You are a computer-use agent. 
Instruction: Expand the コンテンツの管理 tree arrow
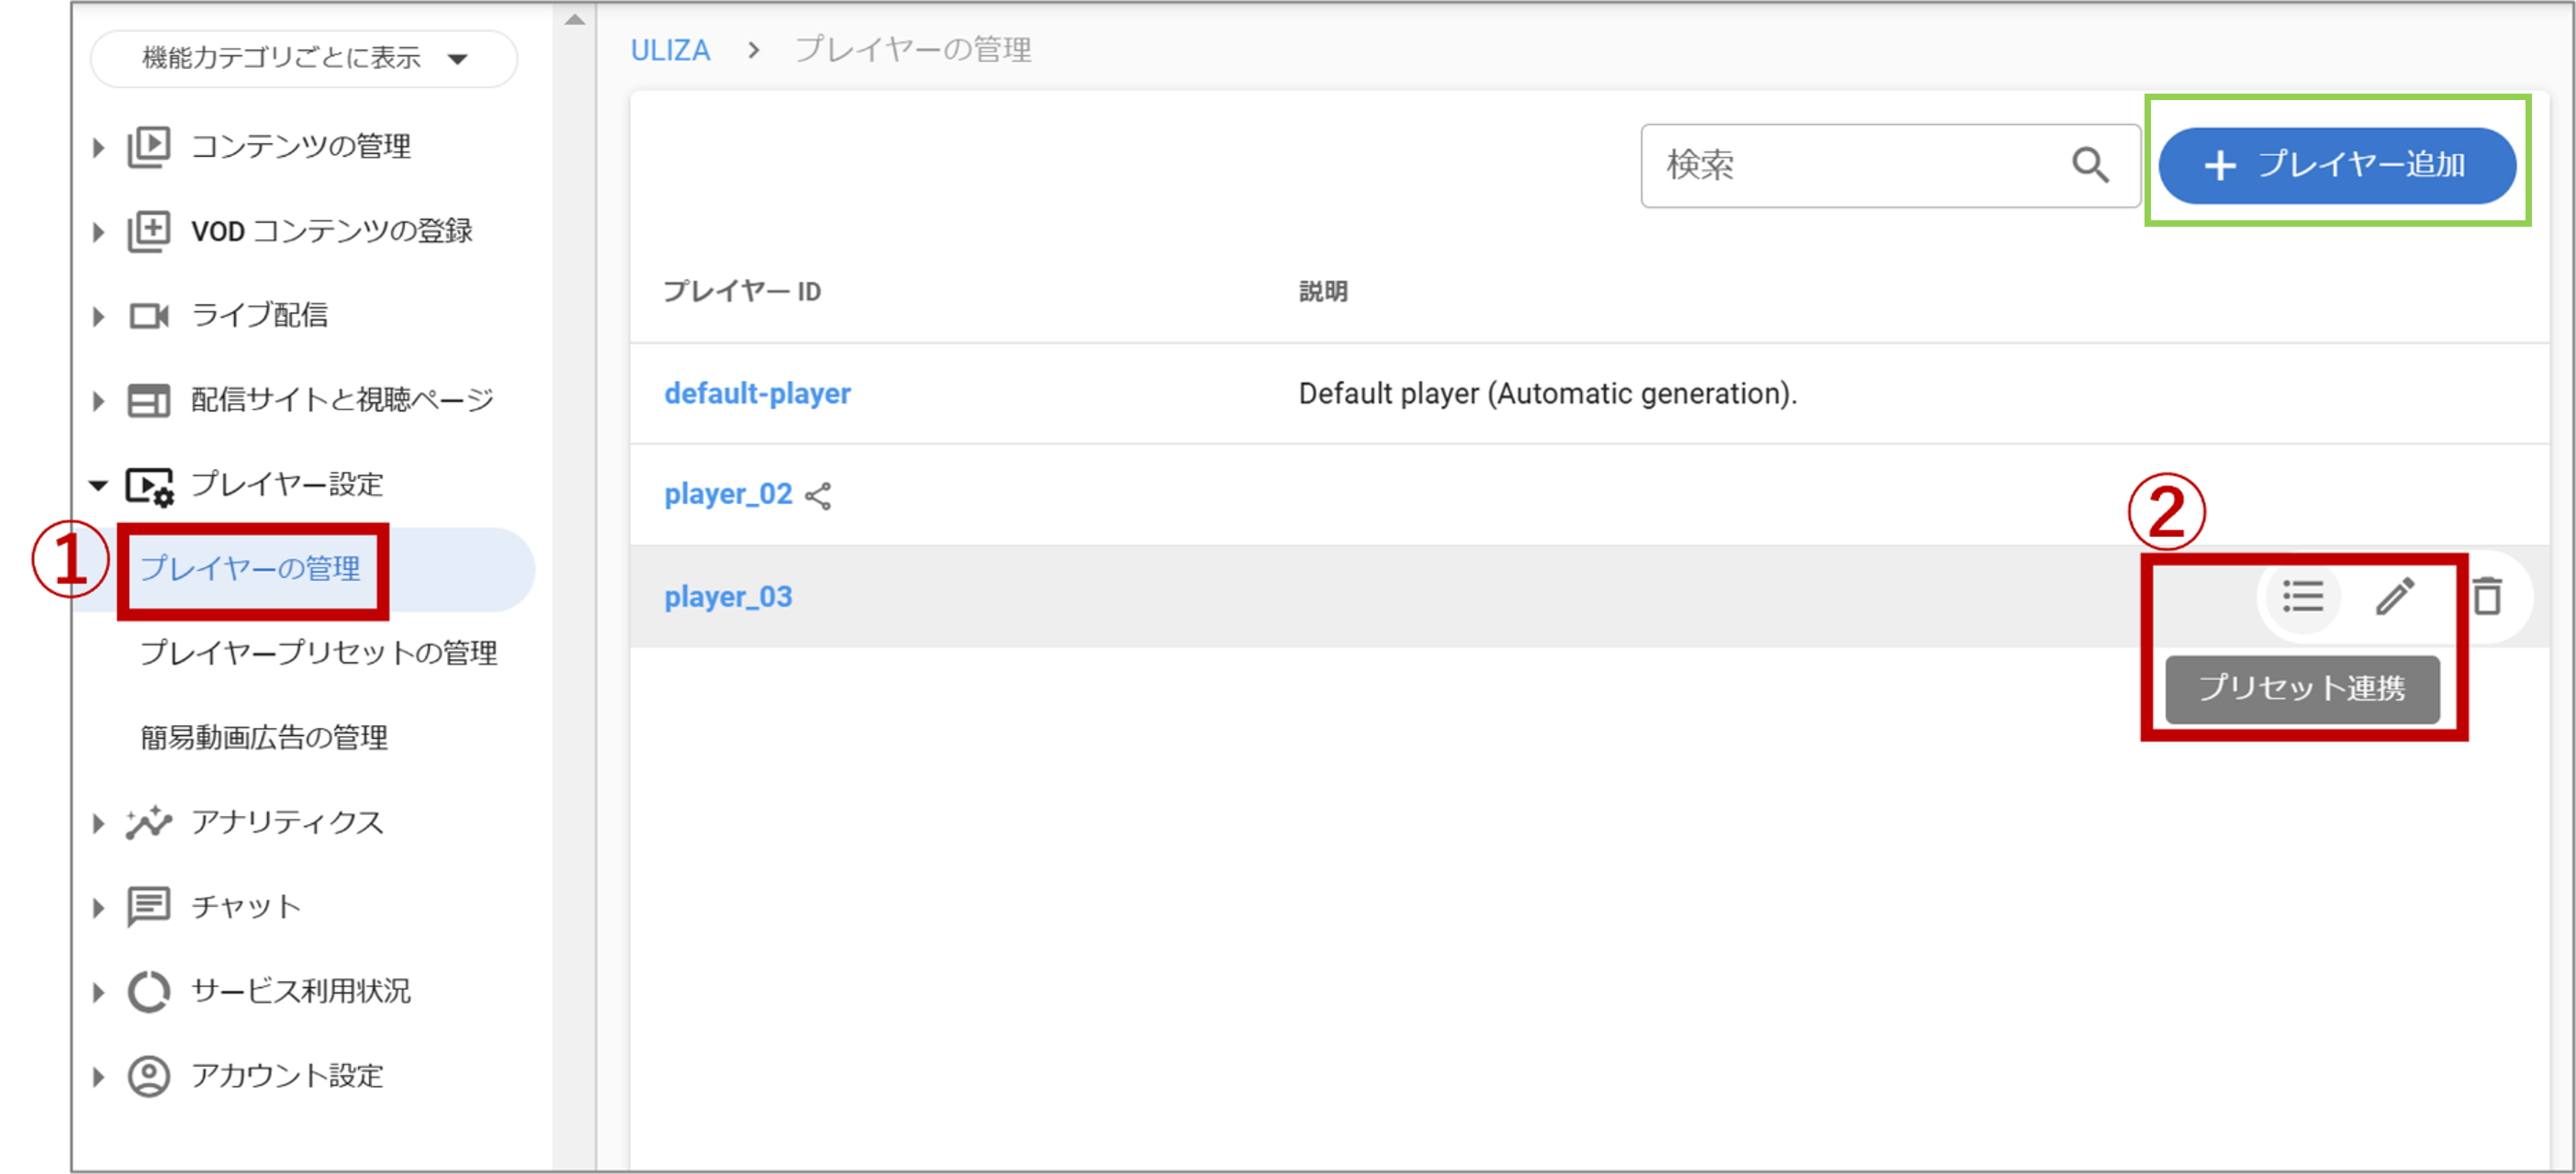[x=98, y=148]
